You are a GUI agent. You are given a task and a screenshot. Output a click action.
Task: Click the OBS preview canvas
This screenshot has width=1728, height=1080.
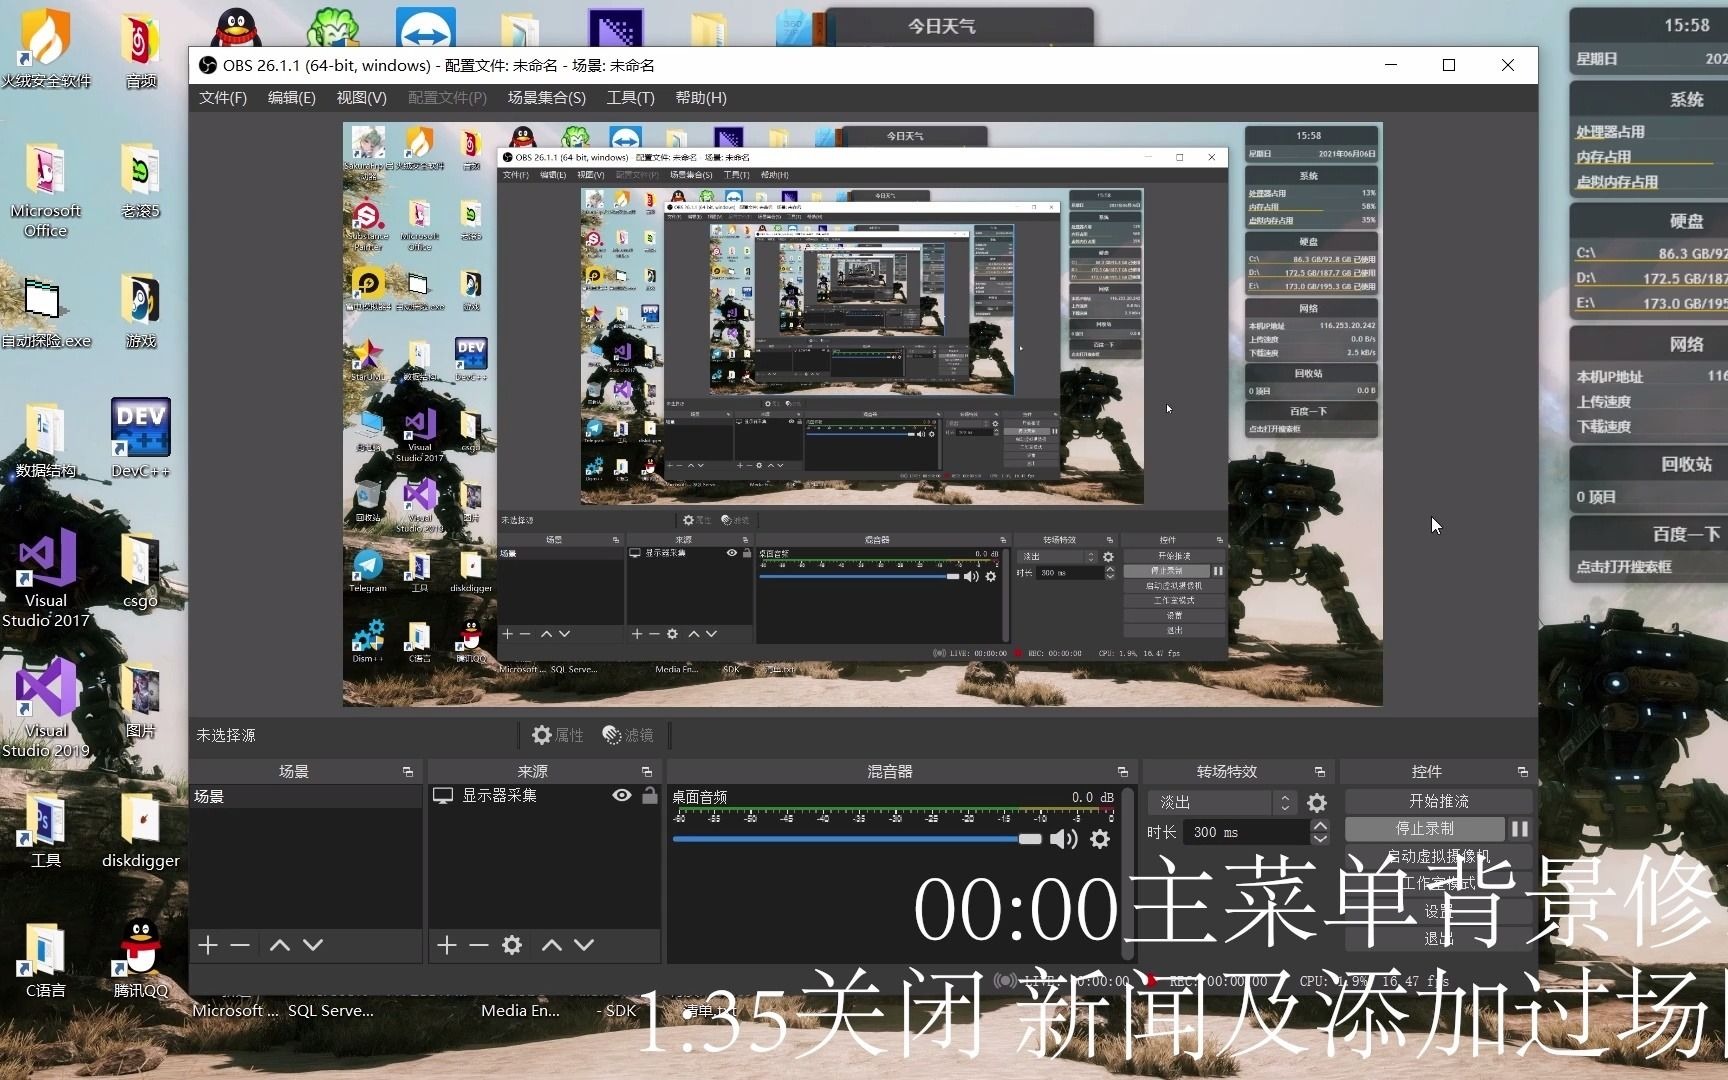pos(863,414)
